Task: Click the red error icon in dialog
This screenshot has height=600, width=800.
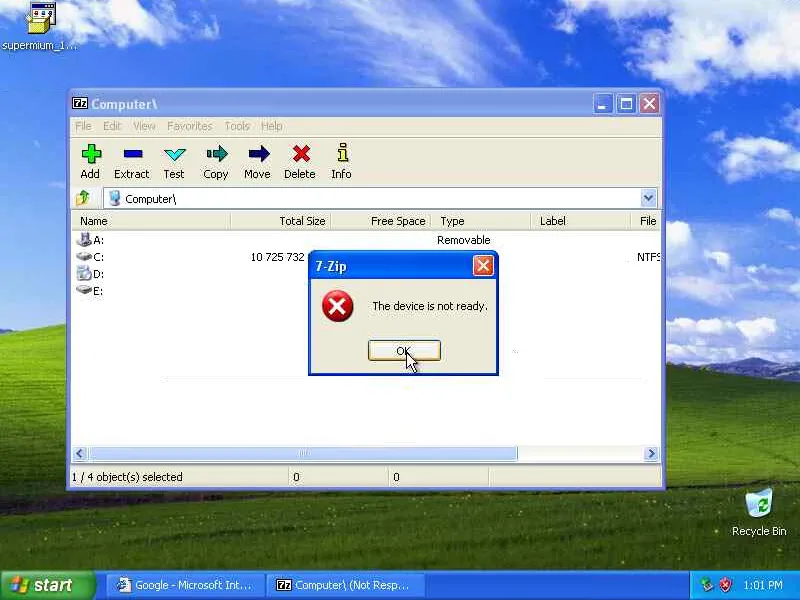Action: pyautogui.click(x=337, y=306)
